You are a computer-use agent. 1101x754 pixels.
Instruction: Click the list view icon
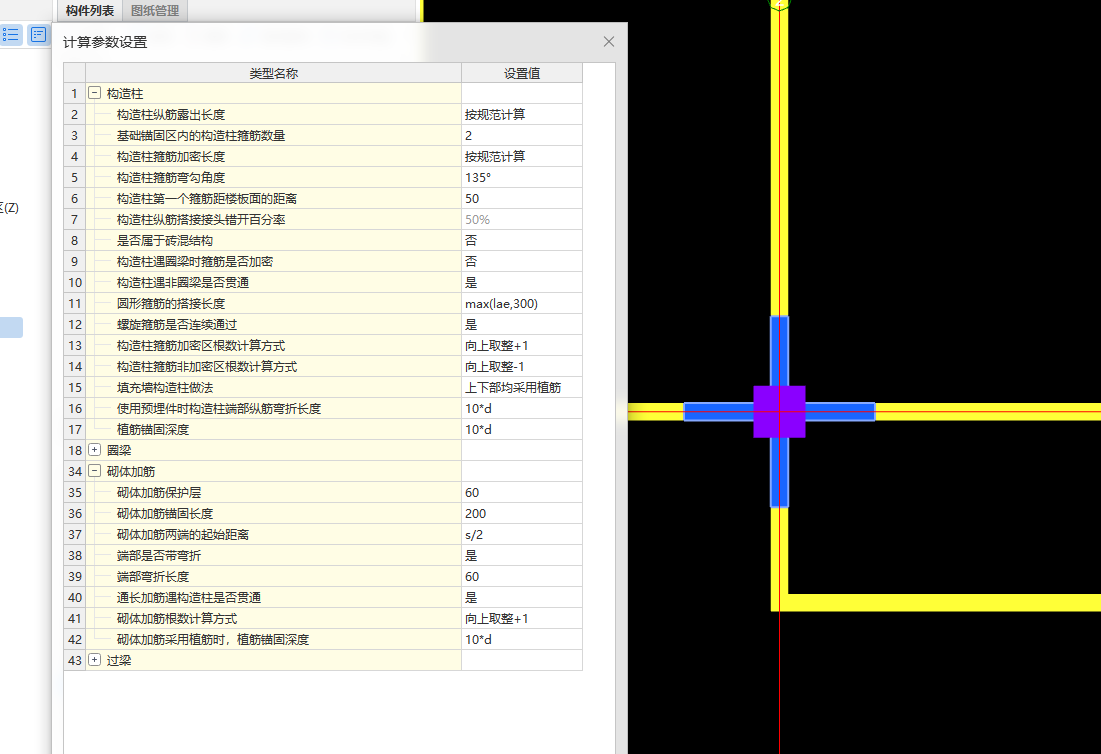(x=11, y=34)
